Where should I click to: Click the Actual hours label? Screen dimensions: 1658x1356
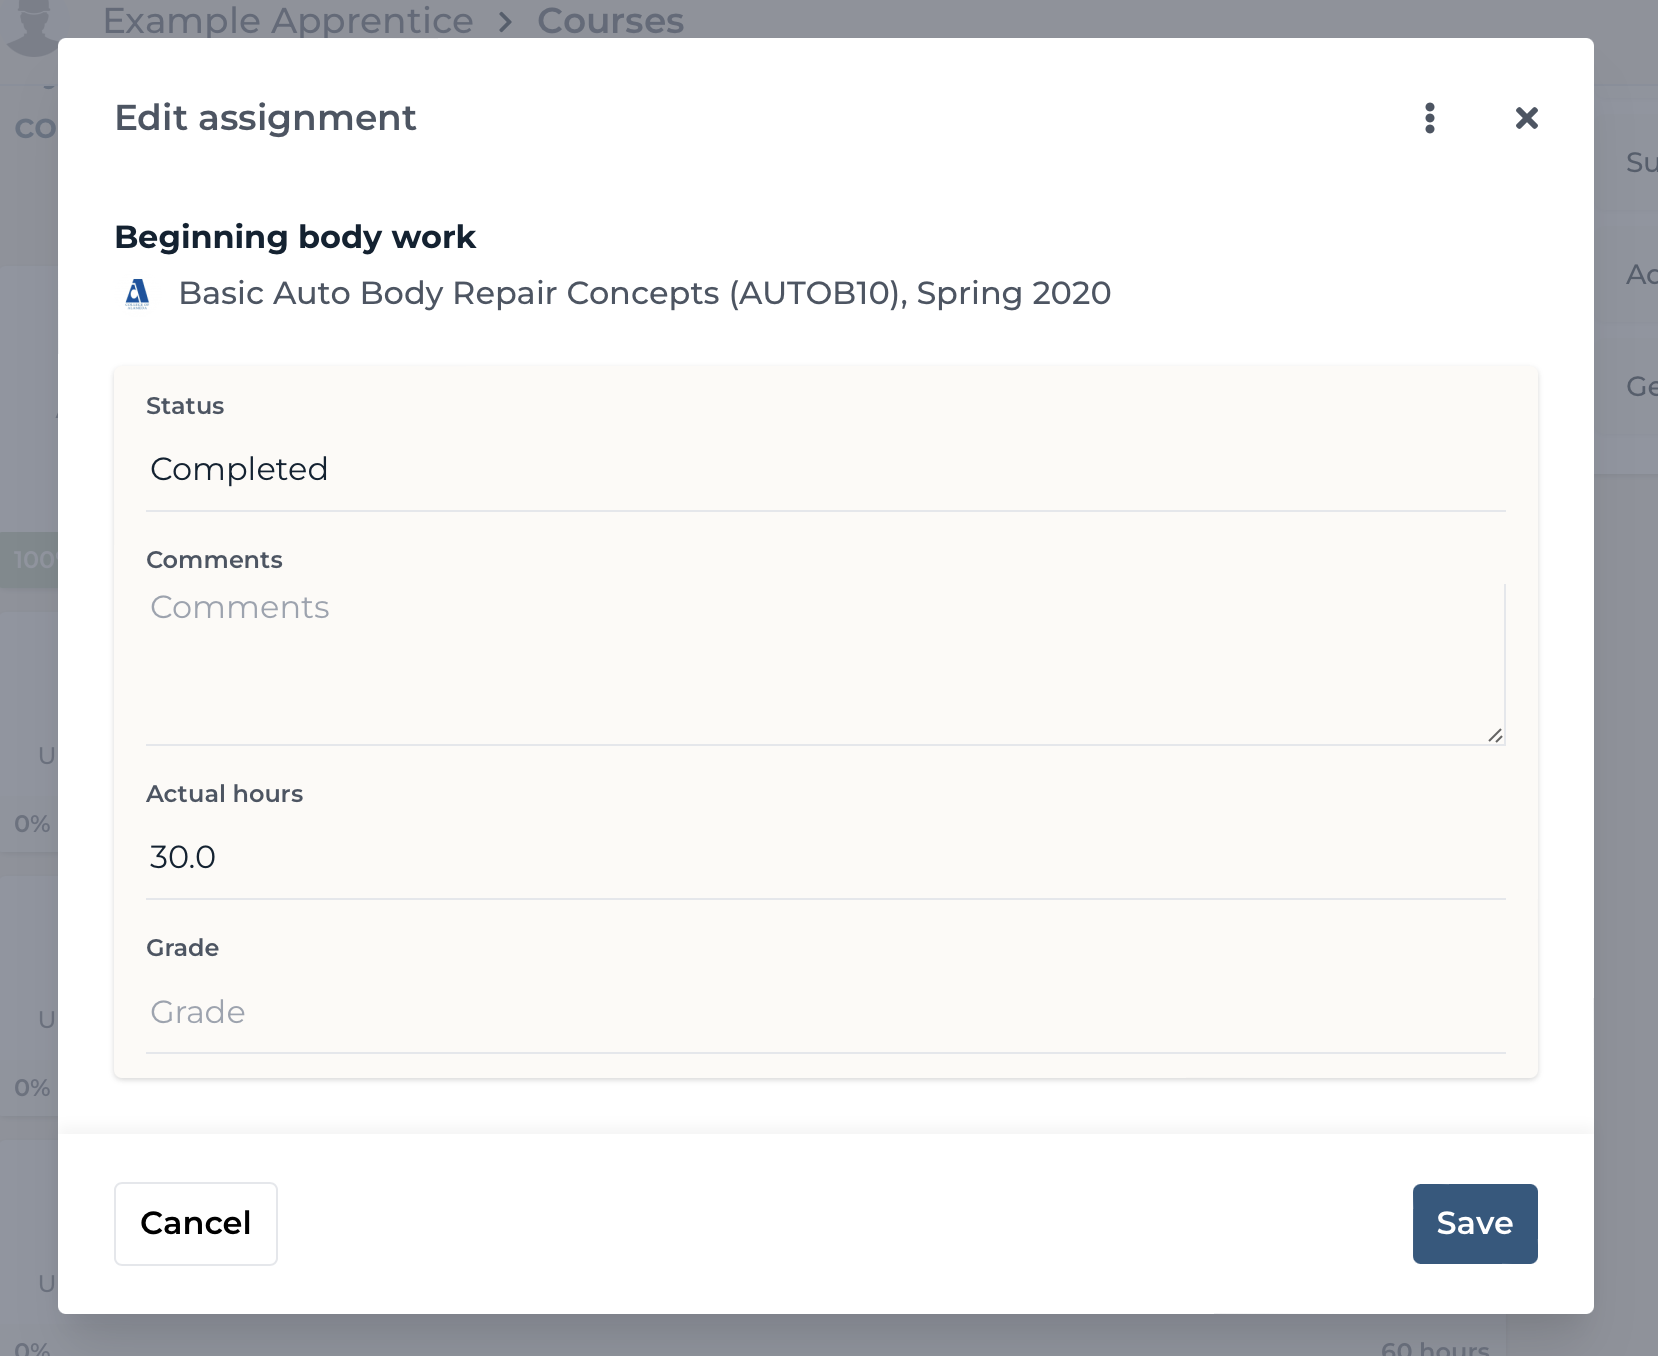click(x=224, y=794)
